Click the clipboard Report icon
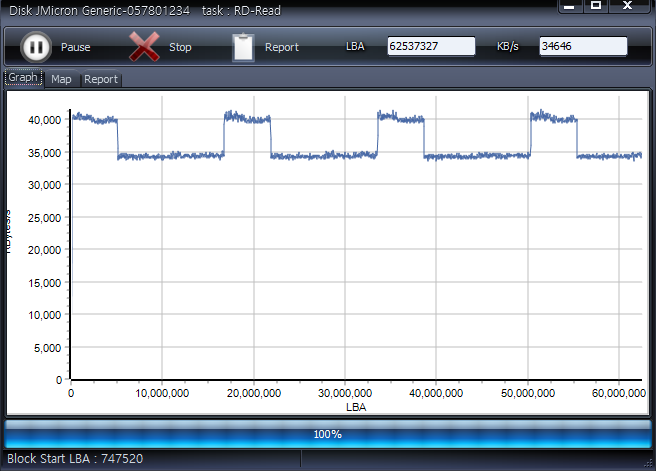Screen dimensions: 656x471 click(243, 47)
